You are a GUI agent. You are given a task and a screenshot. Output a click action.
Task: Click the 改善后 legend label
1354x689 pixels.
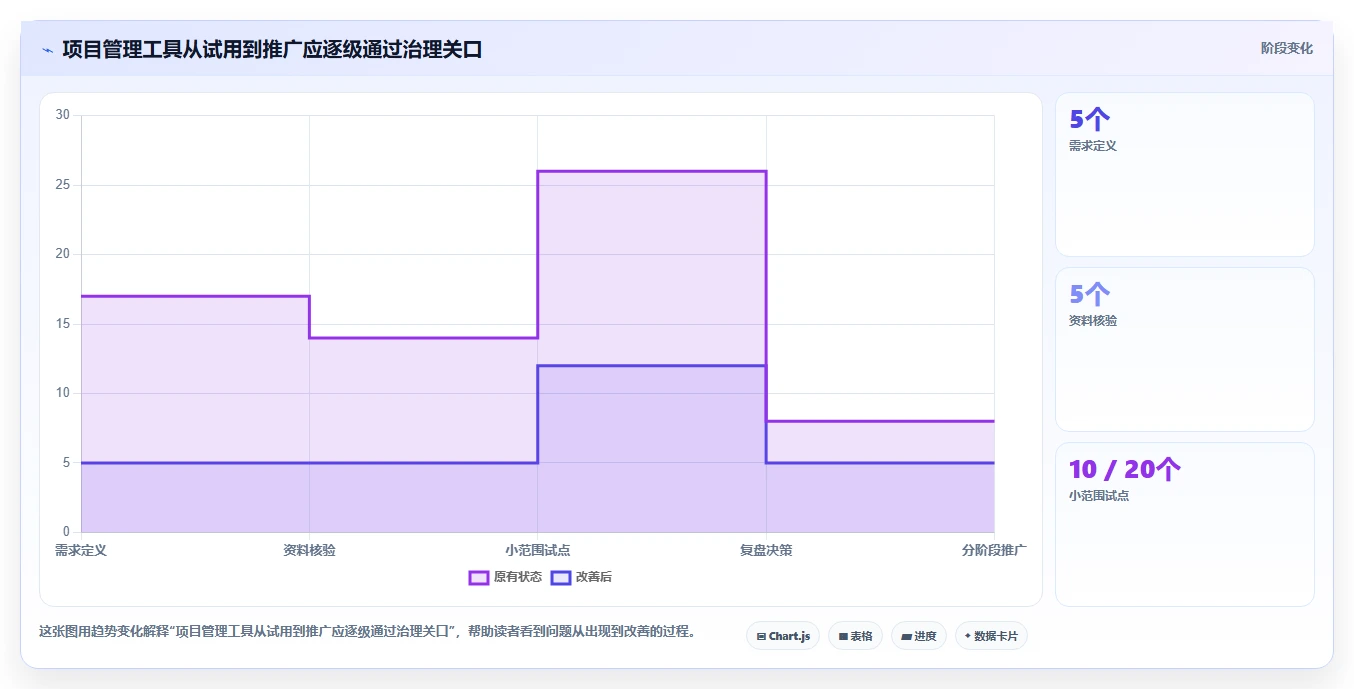[593, 577]
